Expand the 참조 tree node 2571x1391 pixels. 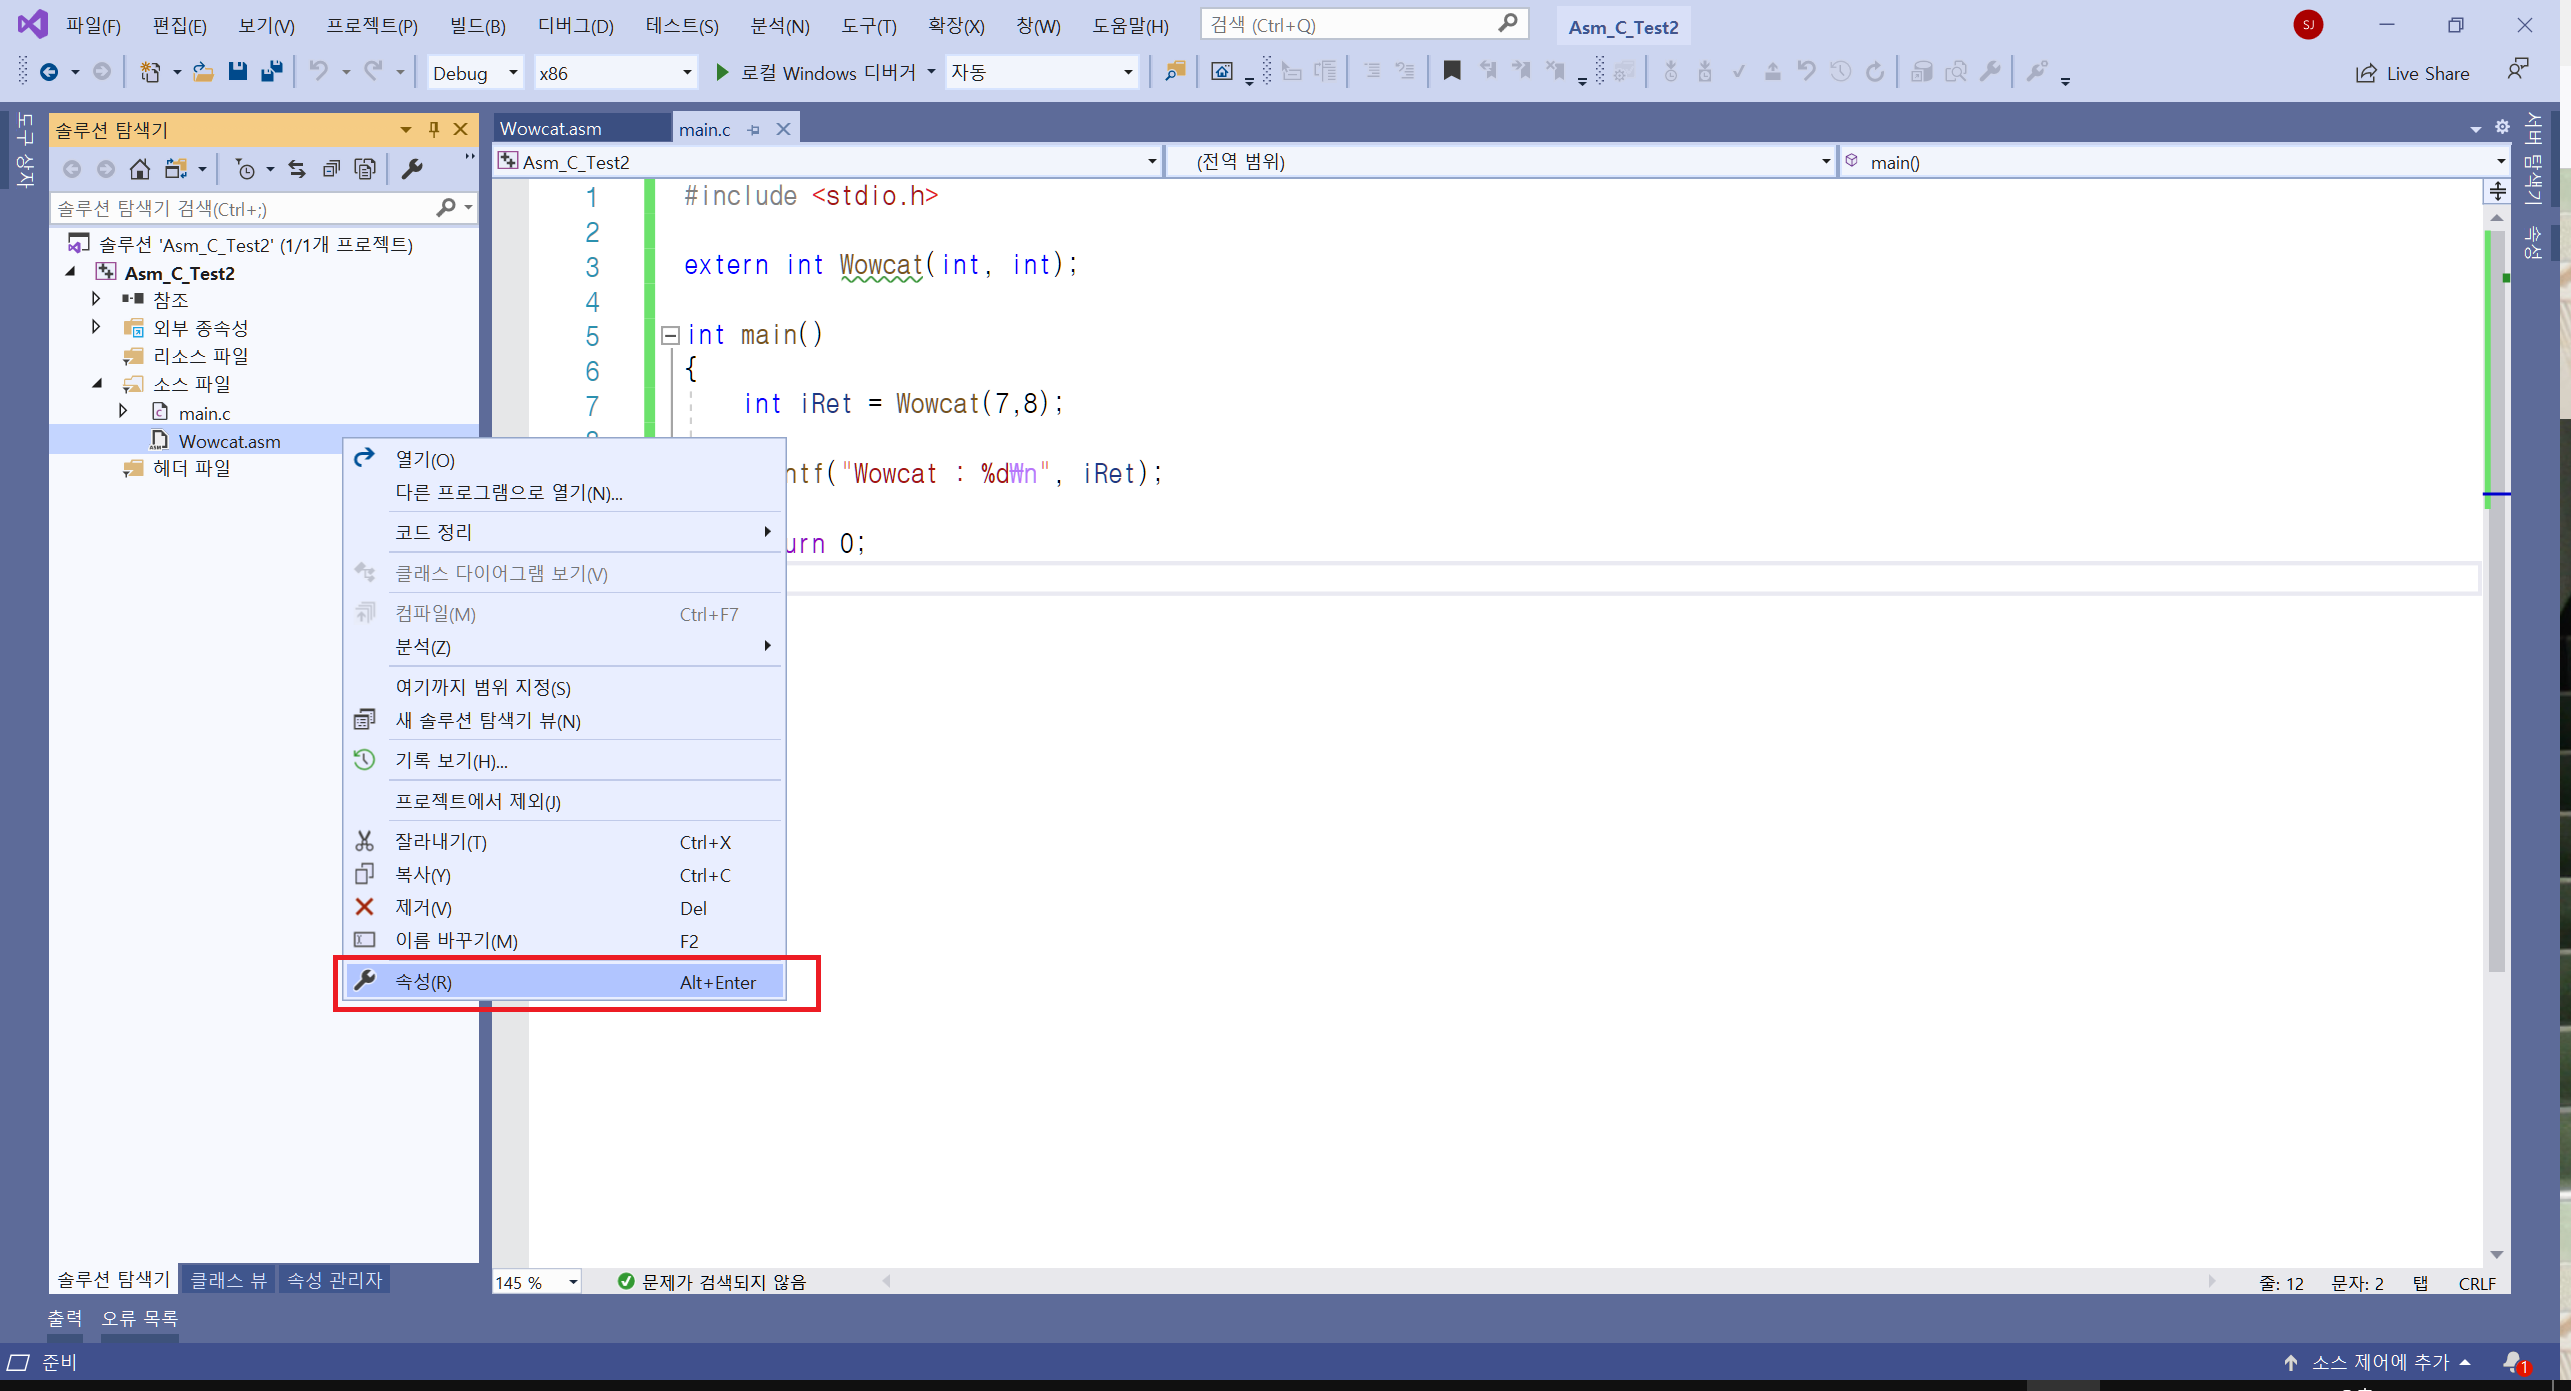click(96, 298)
